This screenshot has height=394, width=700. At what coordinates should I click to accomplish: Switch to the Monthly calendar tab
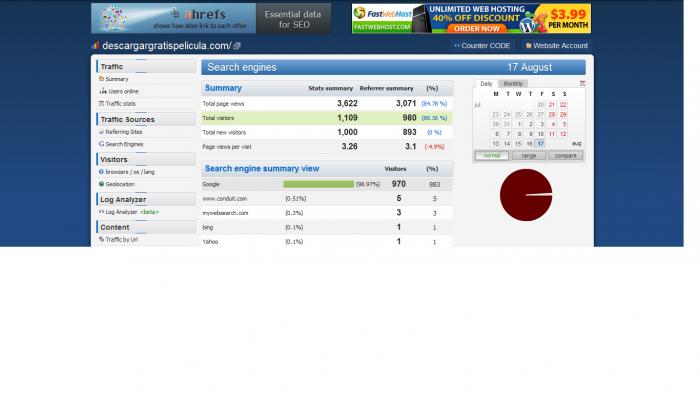click(x=513, y=83)
